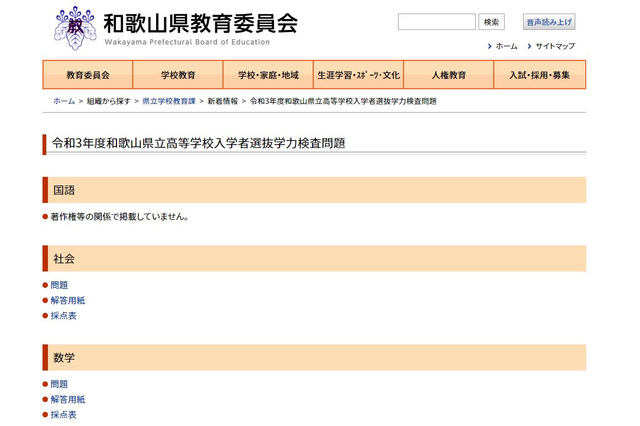640x426 pixels.
Task: Click the 和歌山県教育委員会 site title
Action: [200, 24]
